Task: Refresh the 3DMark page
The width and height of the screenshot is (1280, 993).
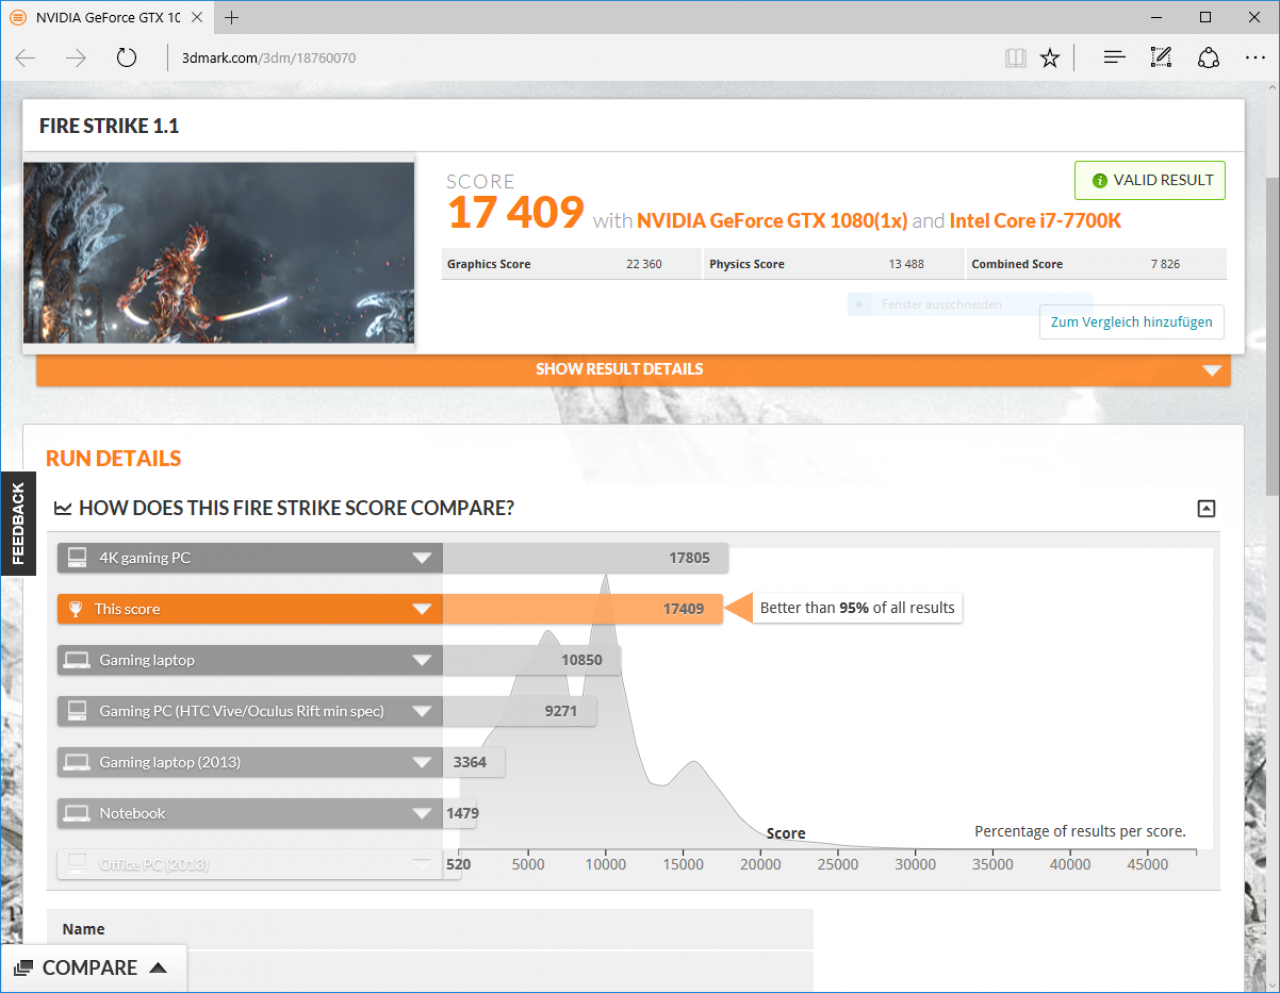Action: coord(126,58)
